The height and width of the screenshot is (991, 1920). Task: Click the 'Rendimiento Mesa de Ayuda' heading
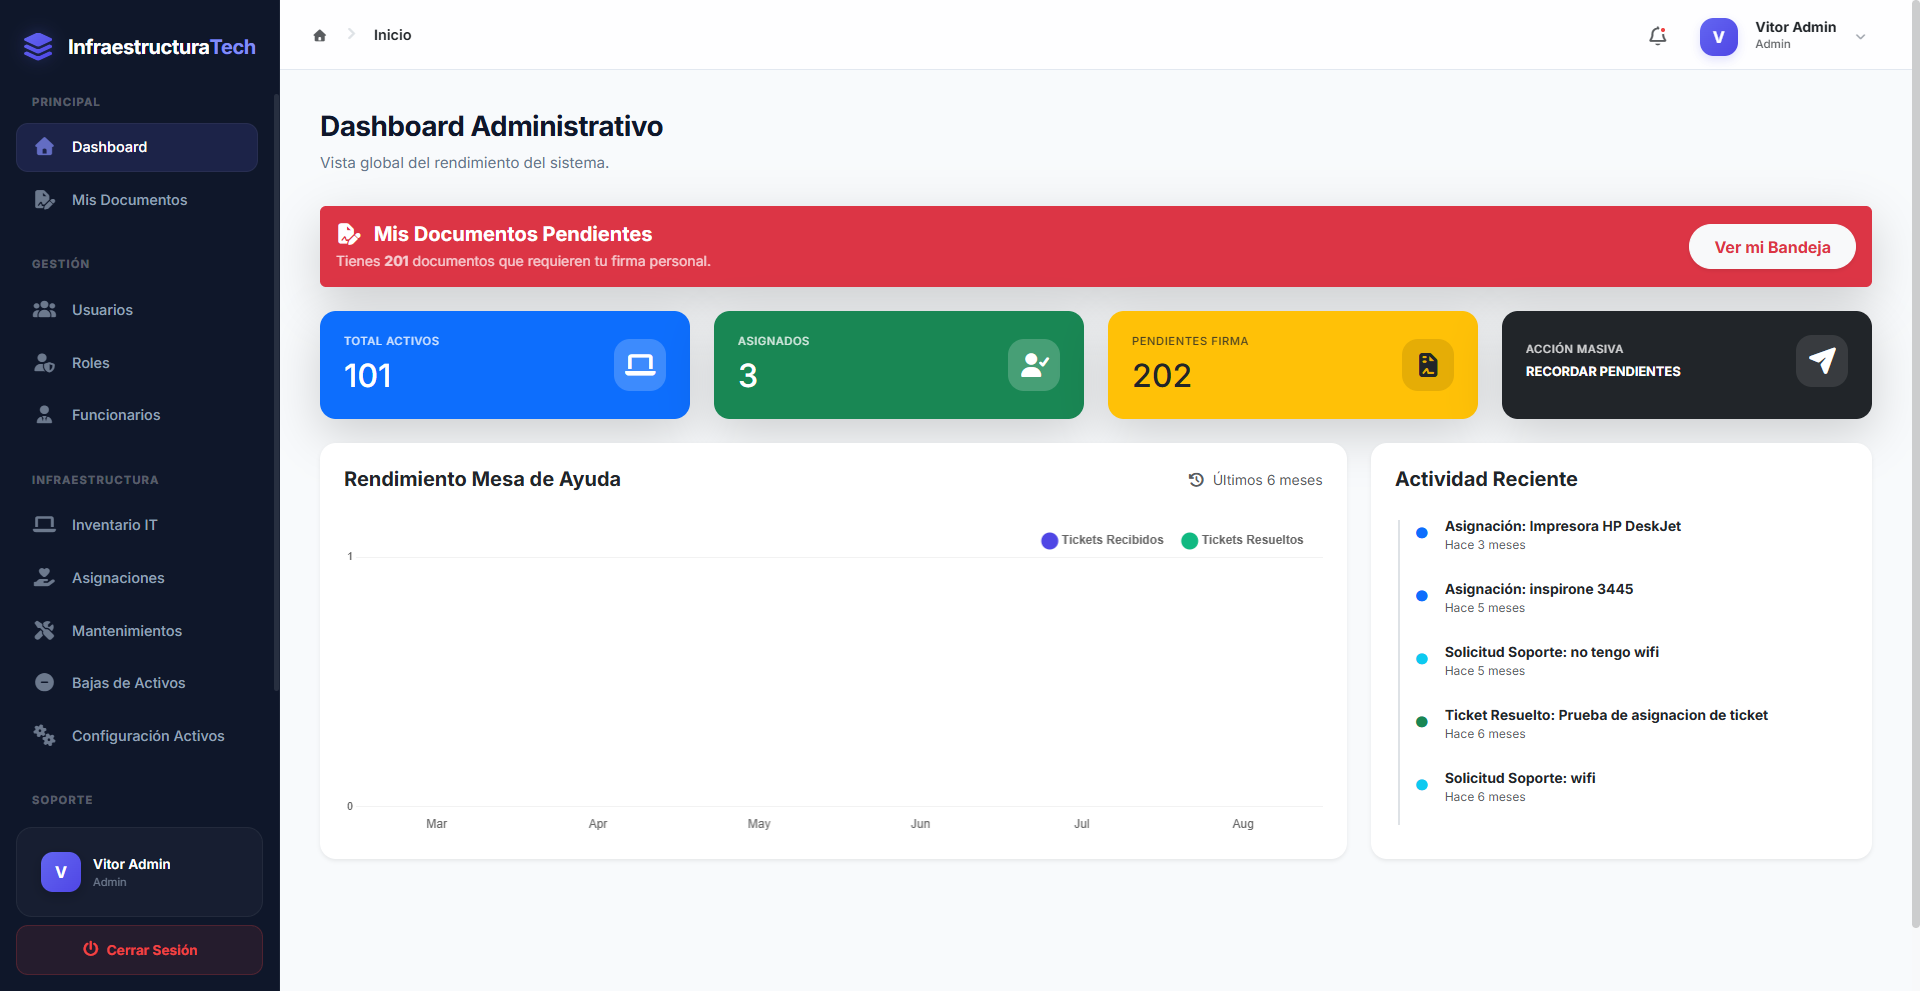pos(482,479)
